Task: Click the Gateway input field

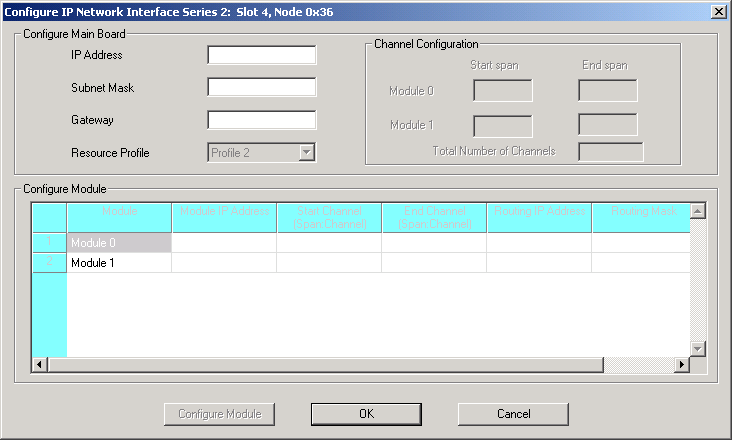Action: [261, 120]
